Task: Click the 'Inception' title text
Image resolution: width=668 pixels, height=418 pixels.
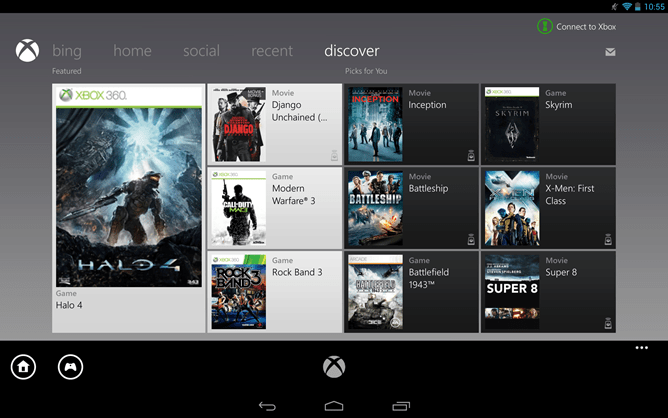Action: click(x=427, y=105)
